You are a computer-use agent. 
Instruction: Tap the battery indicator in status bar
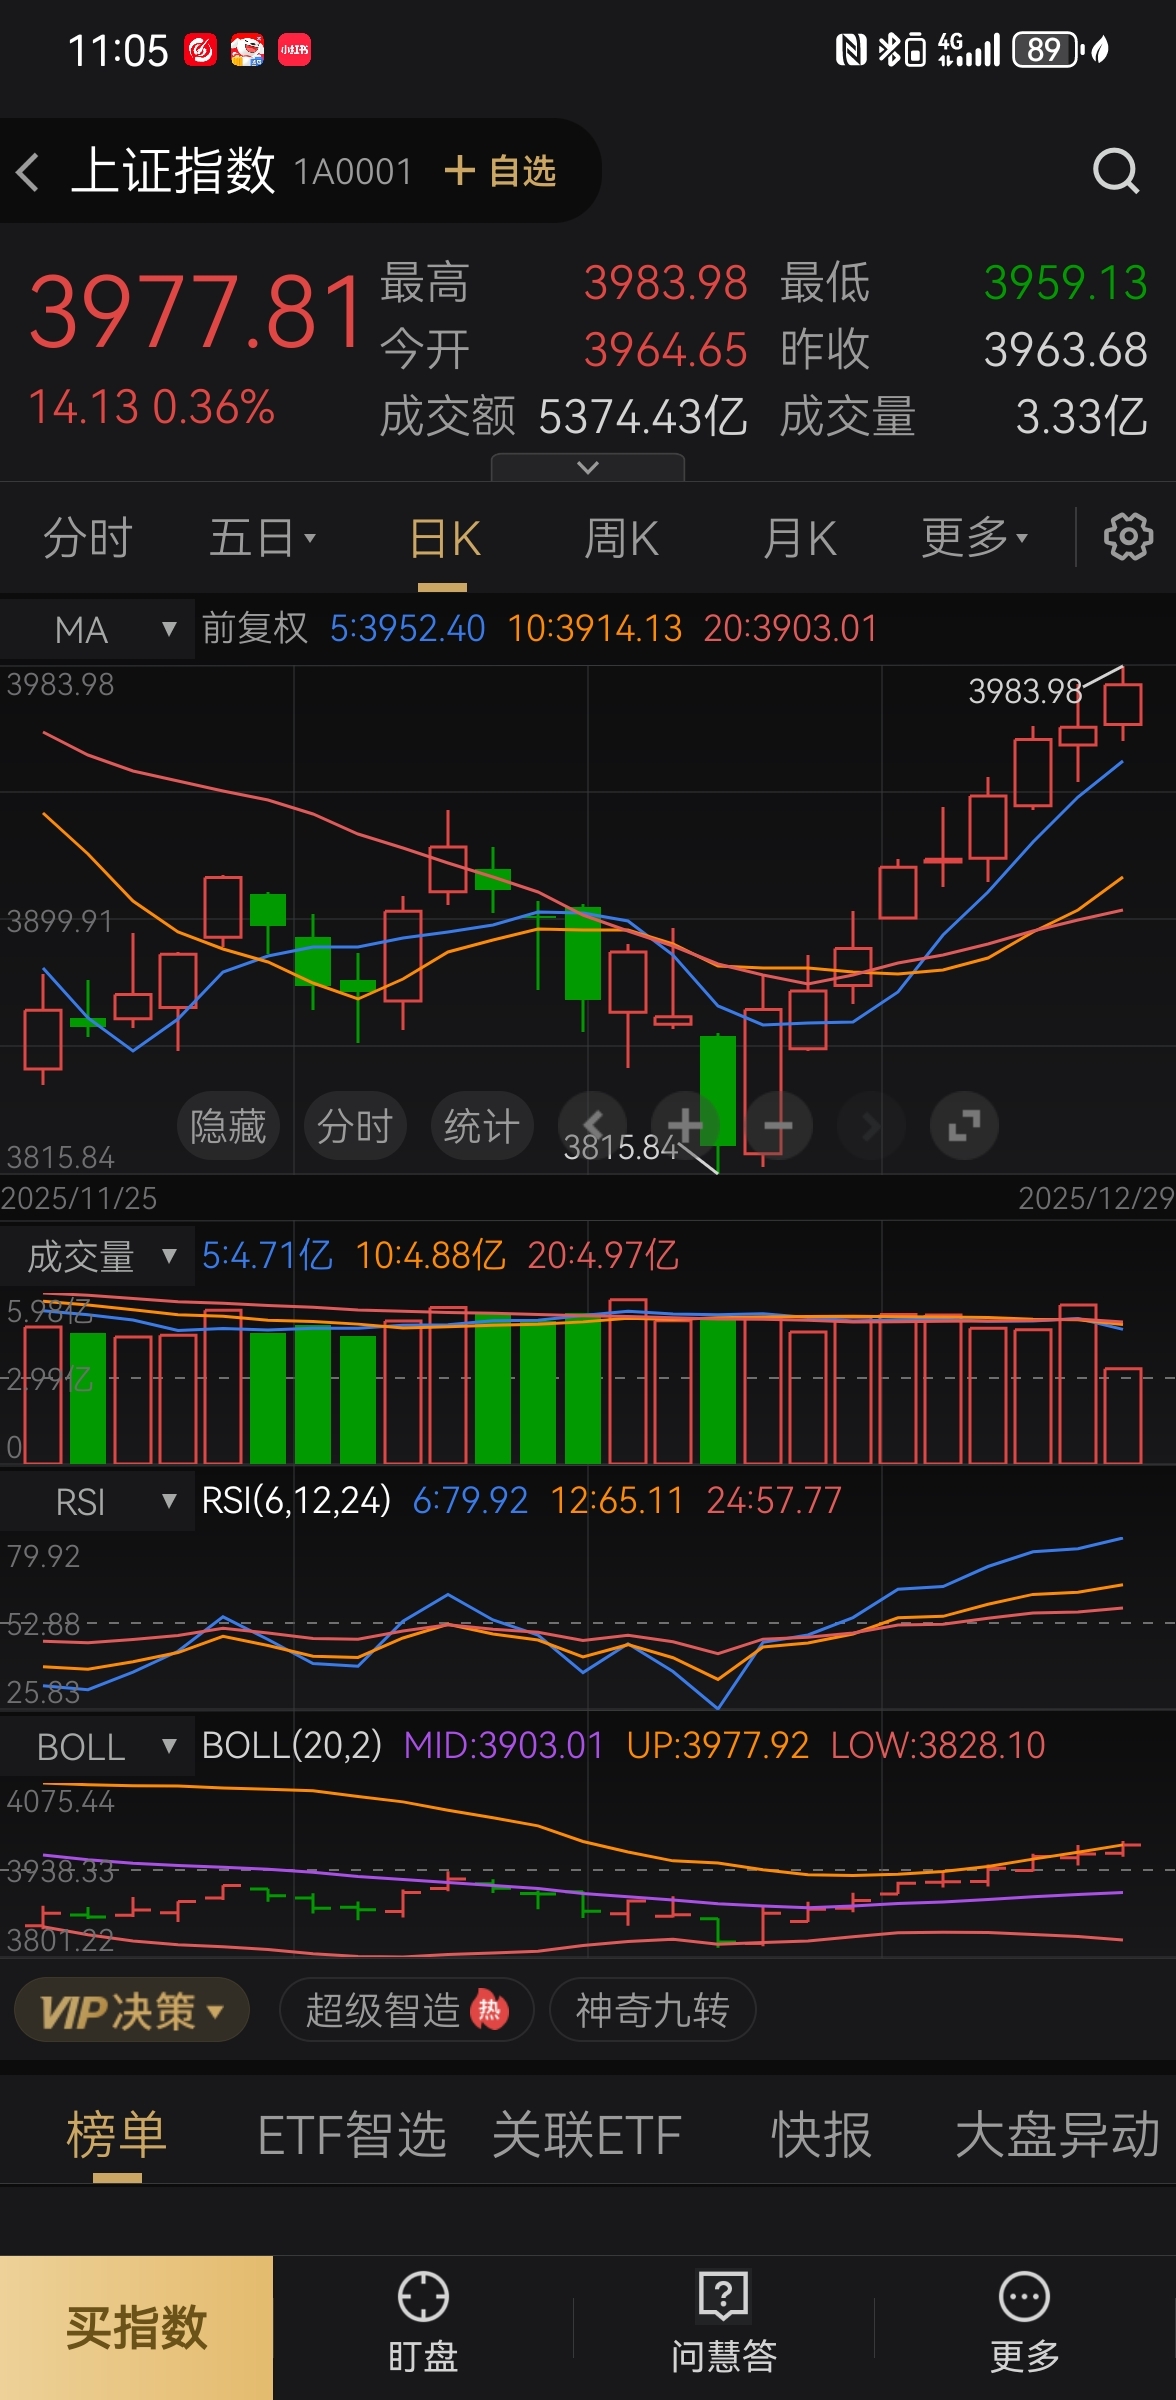(1048, 49)
